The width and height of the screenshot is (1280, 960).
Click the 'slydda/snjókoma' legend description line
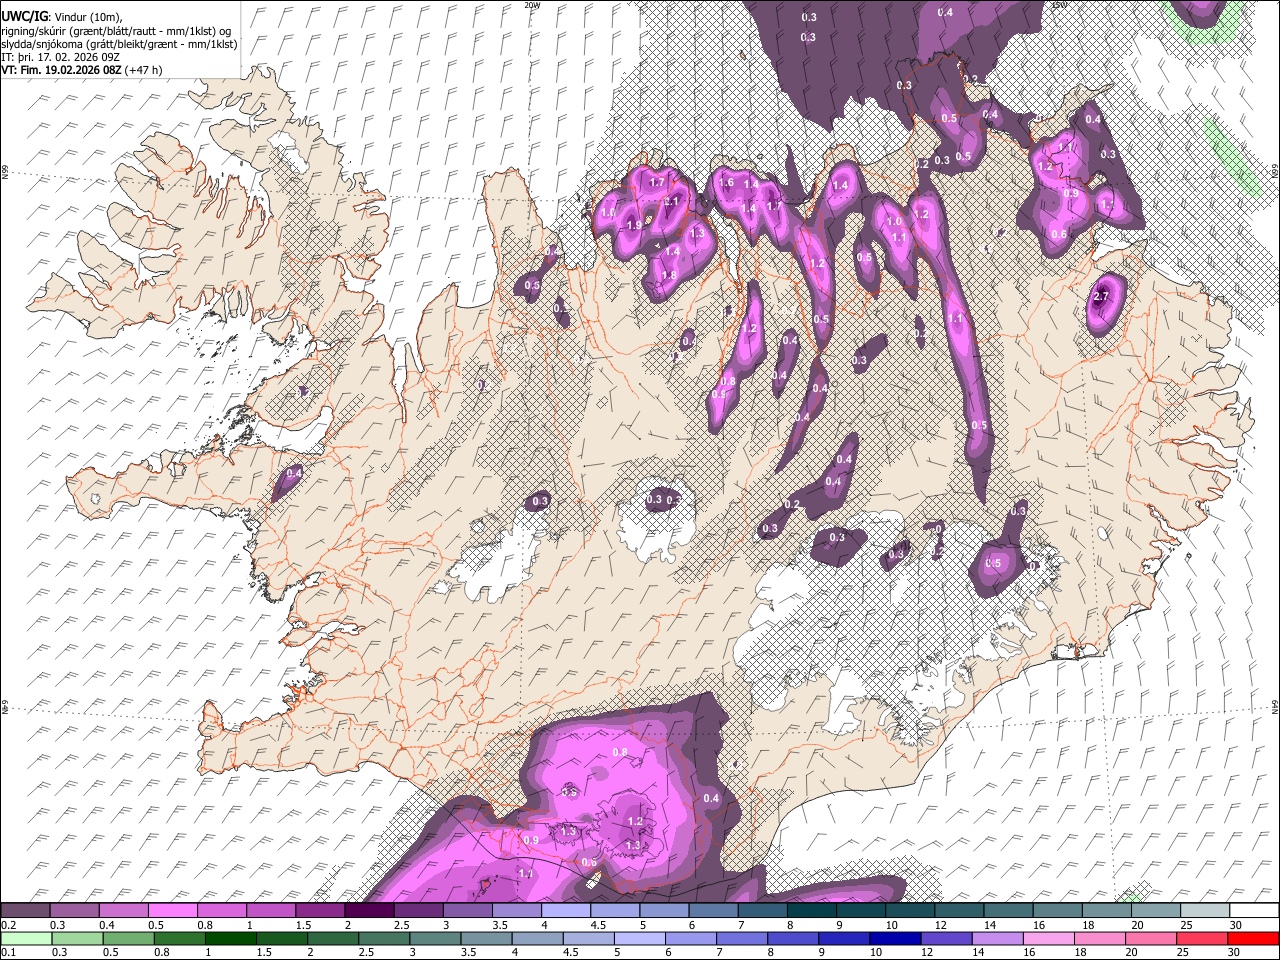(119, 44)
